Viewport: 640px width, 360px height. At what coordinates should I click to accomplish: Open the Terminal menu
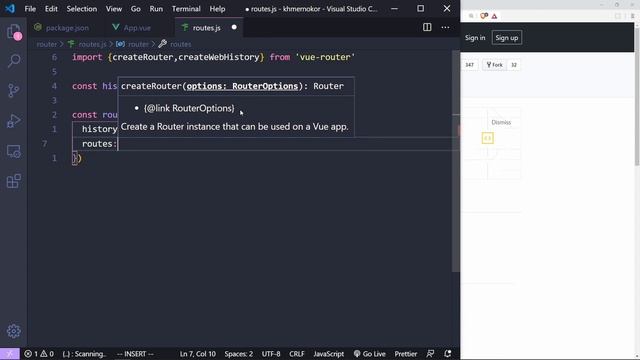[186, 9]
